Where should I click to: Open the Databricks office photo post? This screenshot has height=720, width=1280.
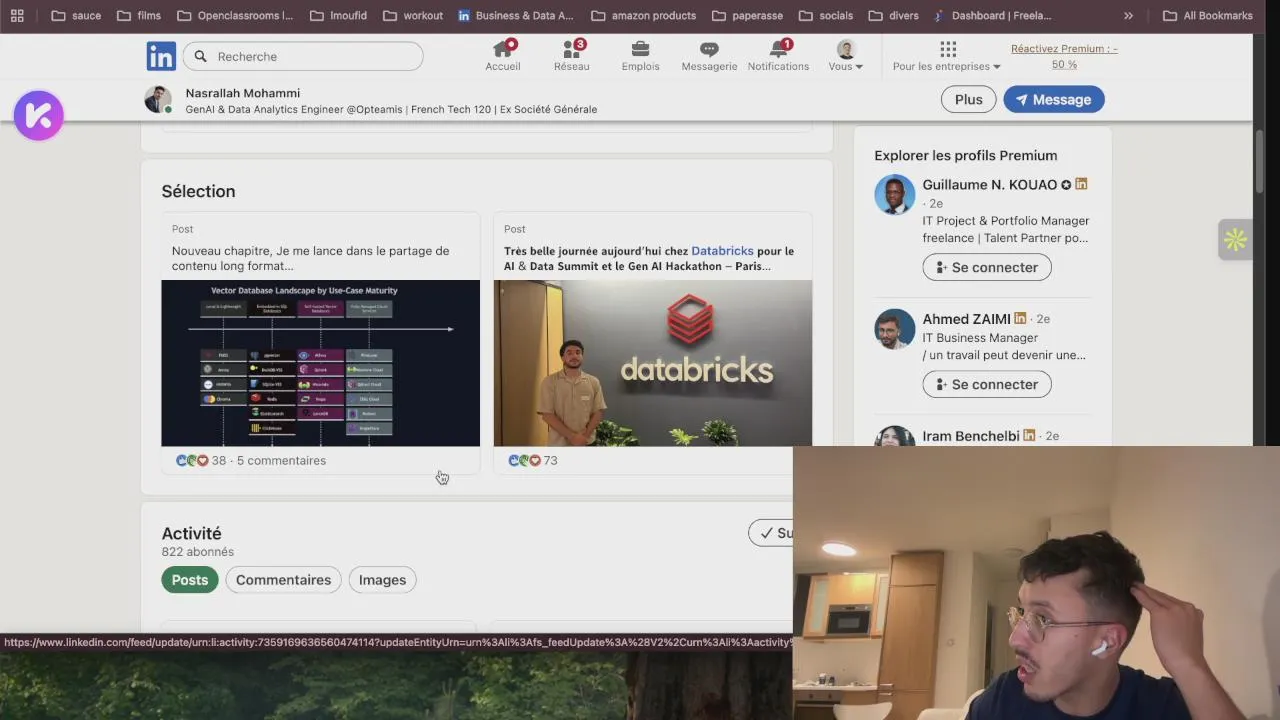click(652, 363)
